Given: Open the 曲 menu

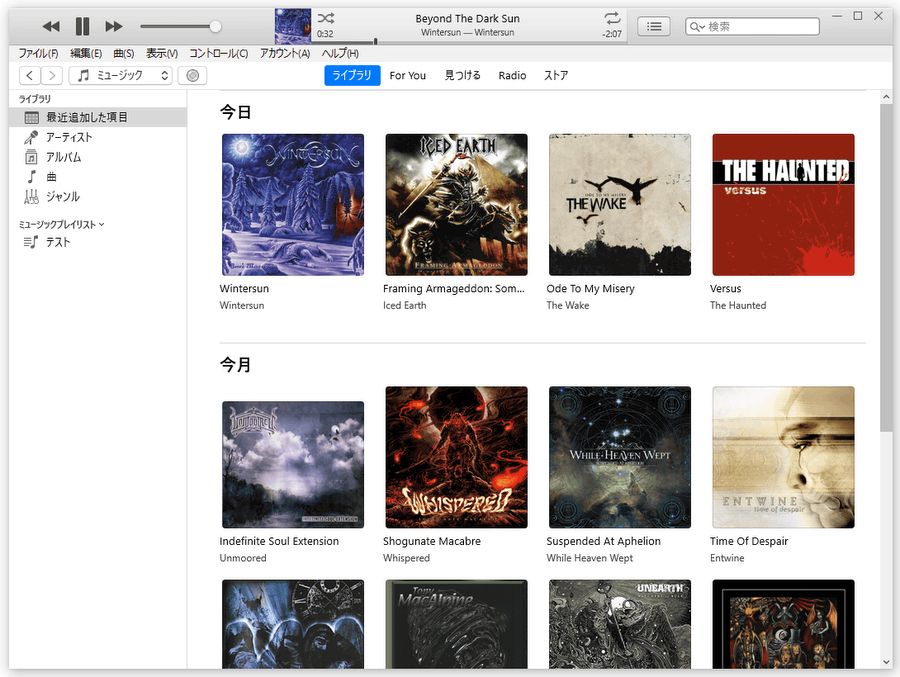Looking at the screenshot, I should [123, 53].
